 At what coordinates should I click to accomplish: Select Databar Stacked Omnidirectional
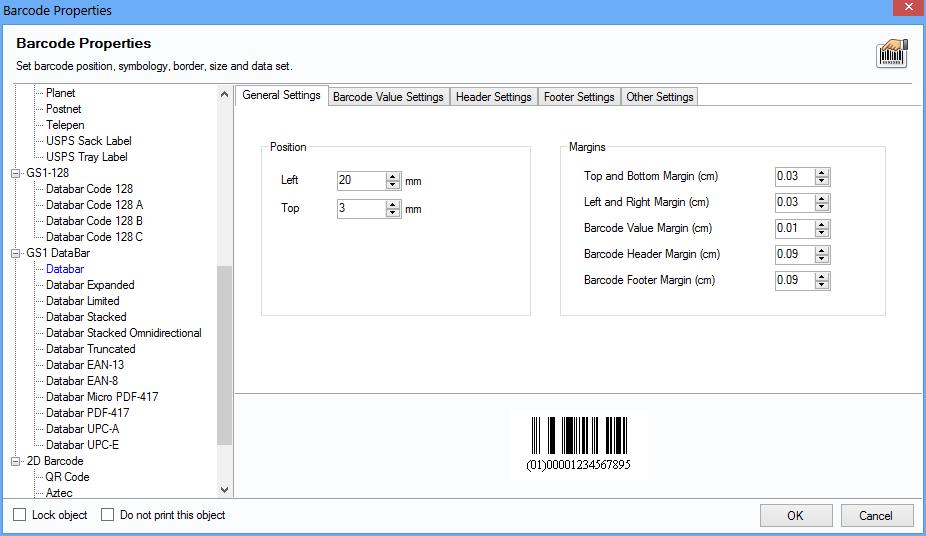(124, 333)
